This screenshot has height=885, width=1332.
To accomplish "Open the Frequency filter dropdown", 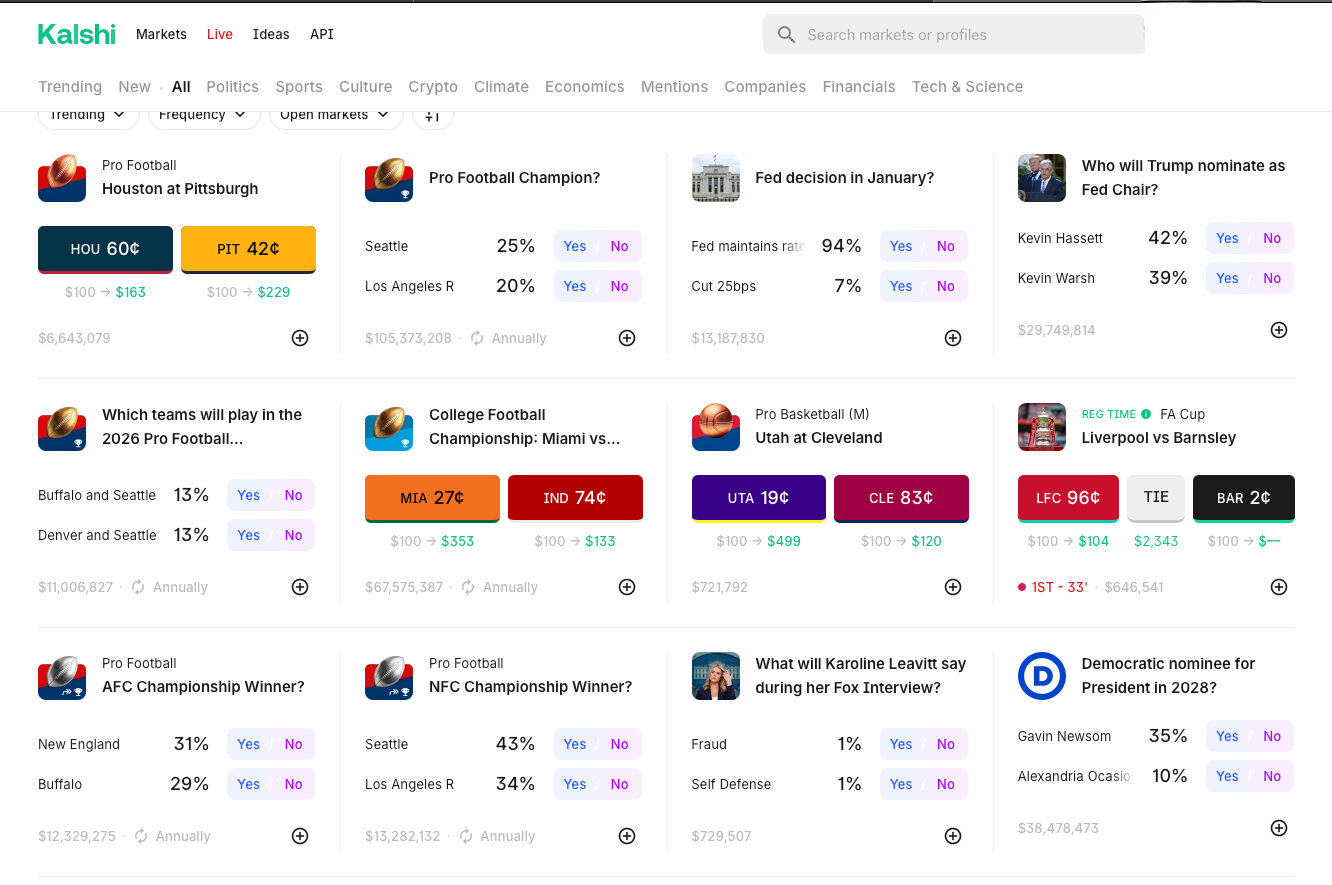I will coord(203,115).
